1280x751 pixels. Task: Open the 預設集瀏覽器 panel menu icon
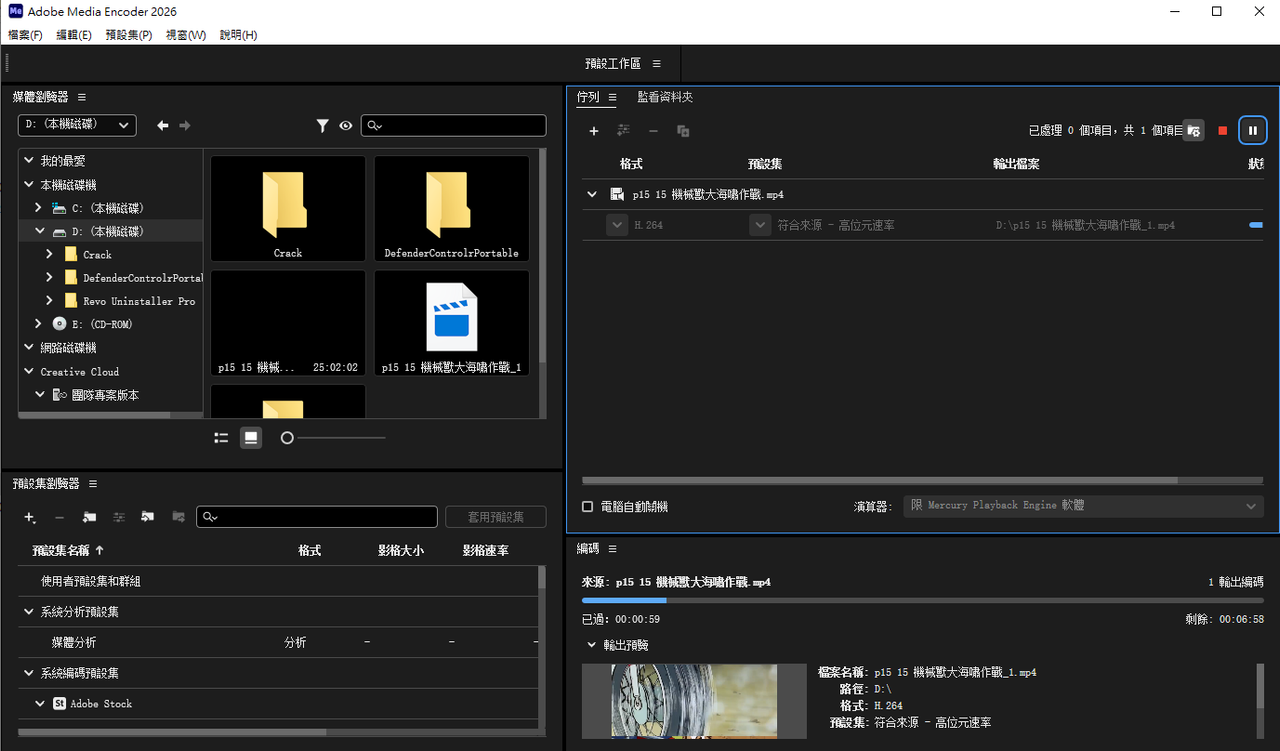coord(93,484)
